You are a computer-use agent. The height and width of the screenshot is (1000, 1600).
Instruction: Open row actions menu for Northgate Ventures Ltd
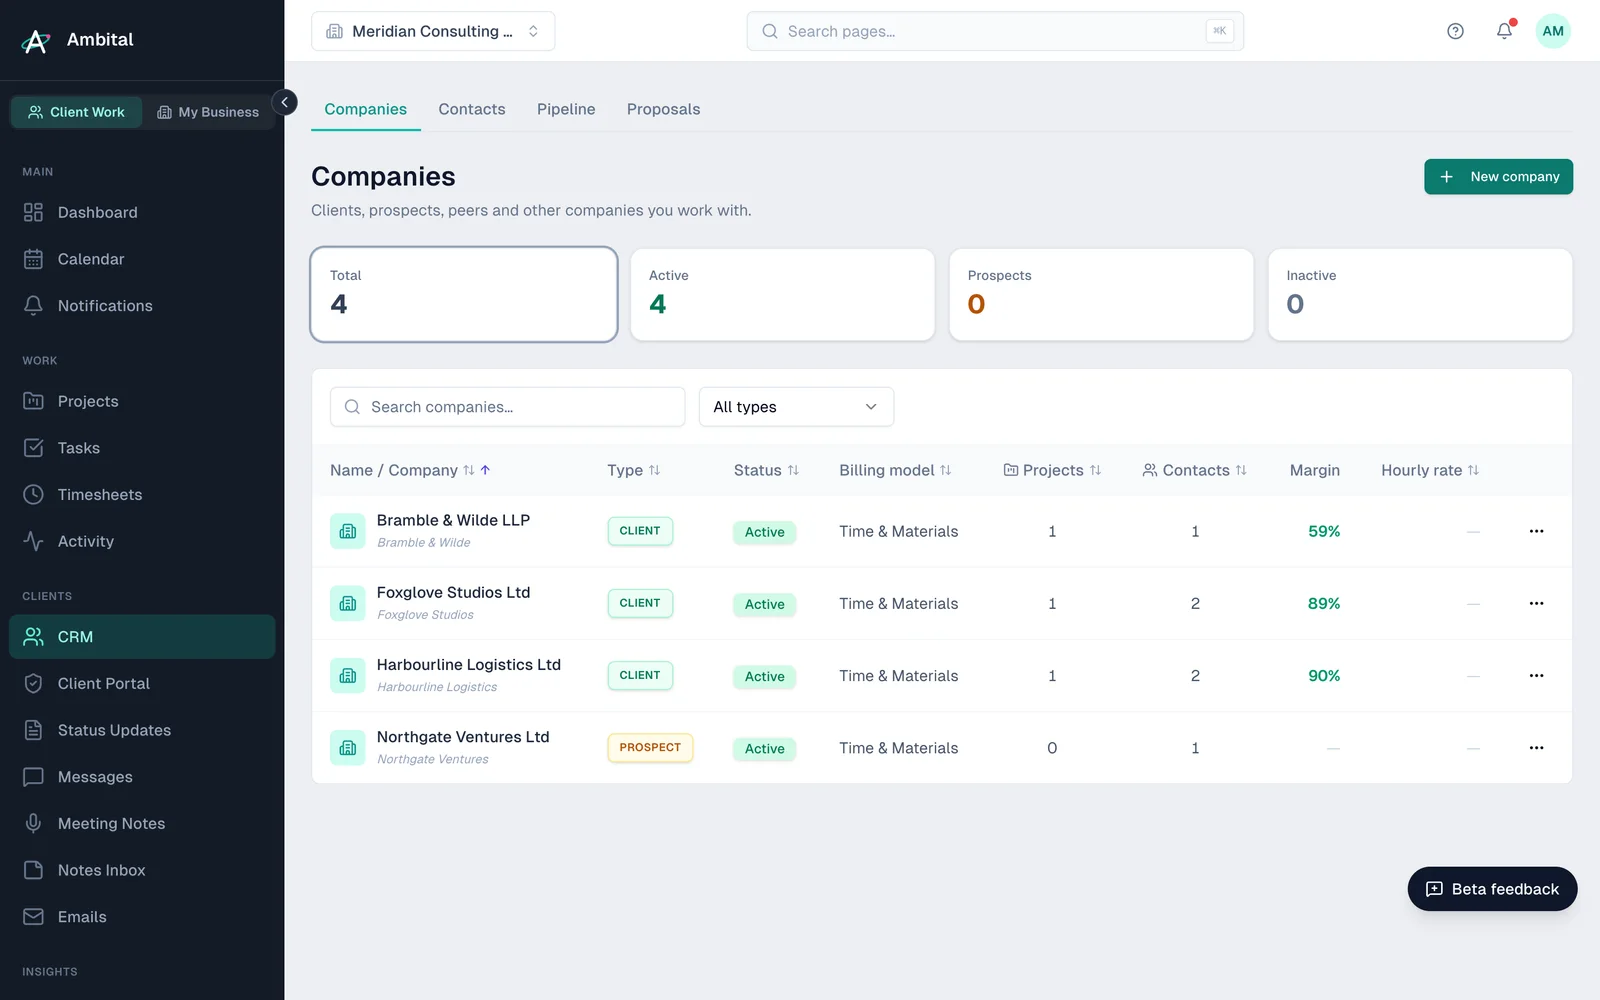[x=1536, y=748]
